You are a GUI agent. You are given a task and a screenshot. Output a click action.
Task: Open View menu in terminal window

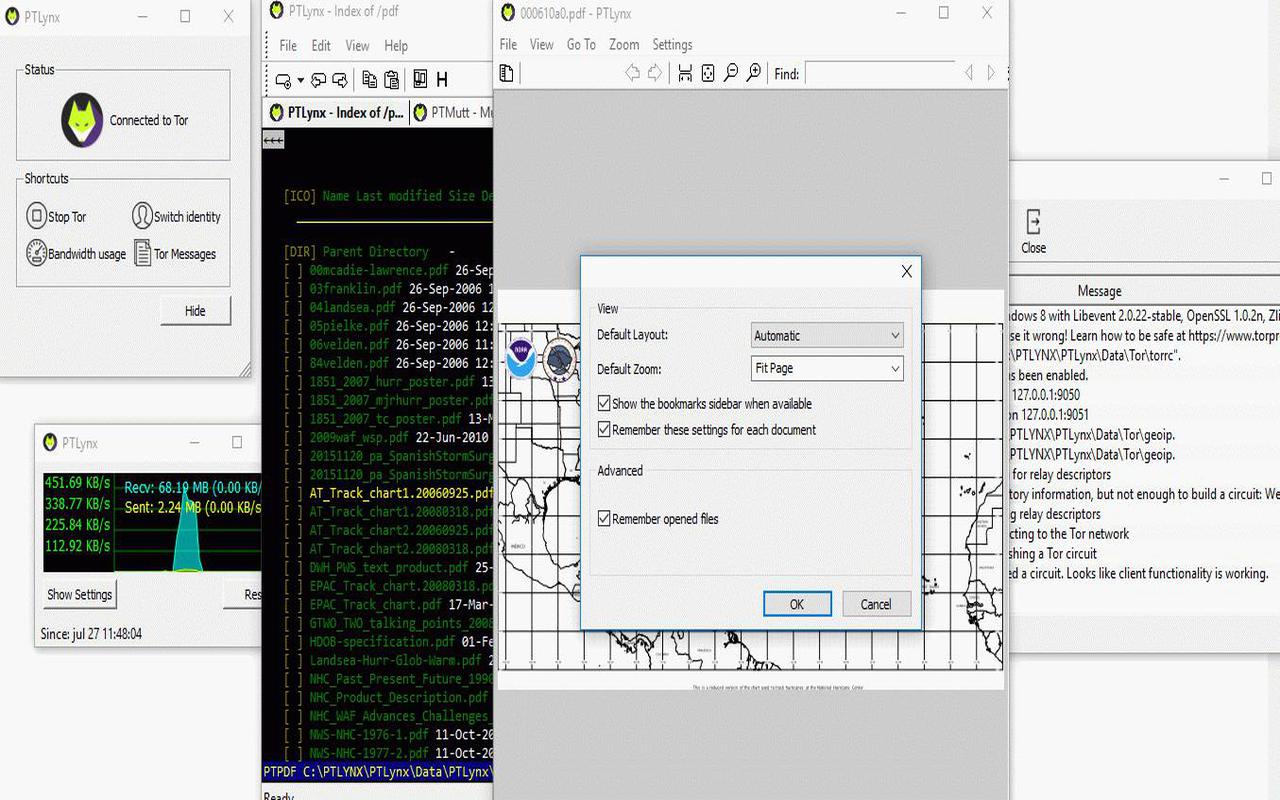tap(357, 46)
